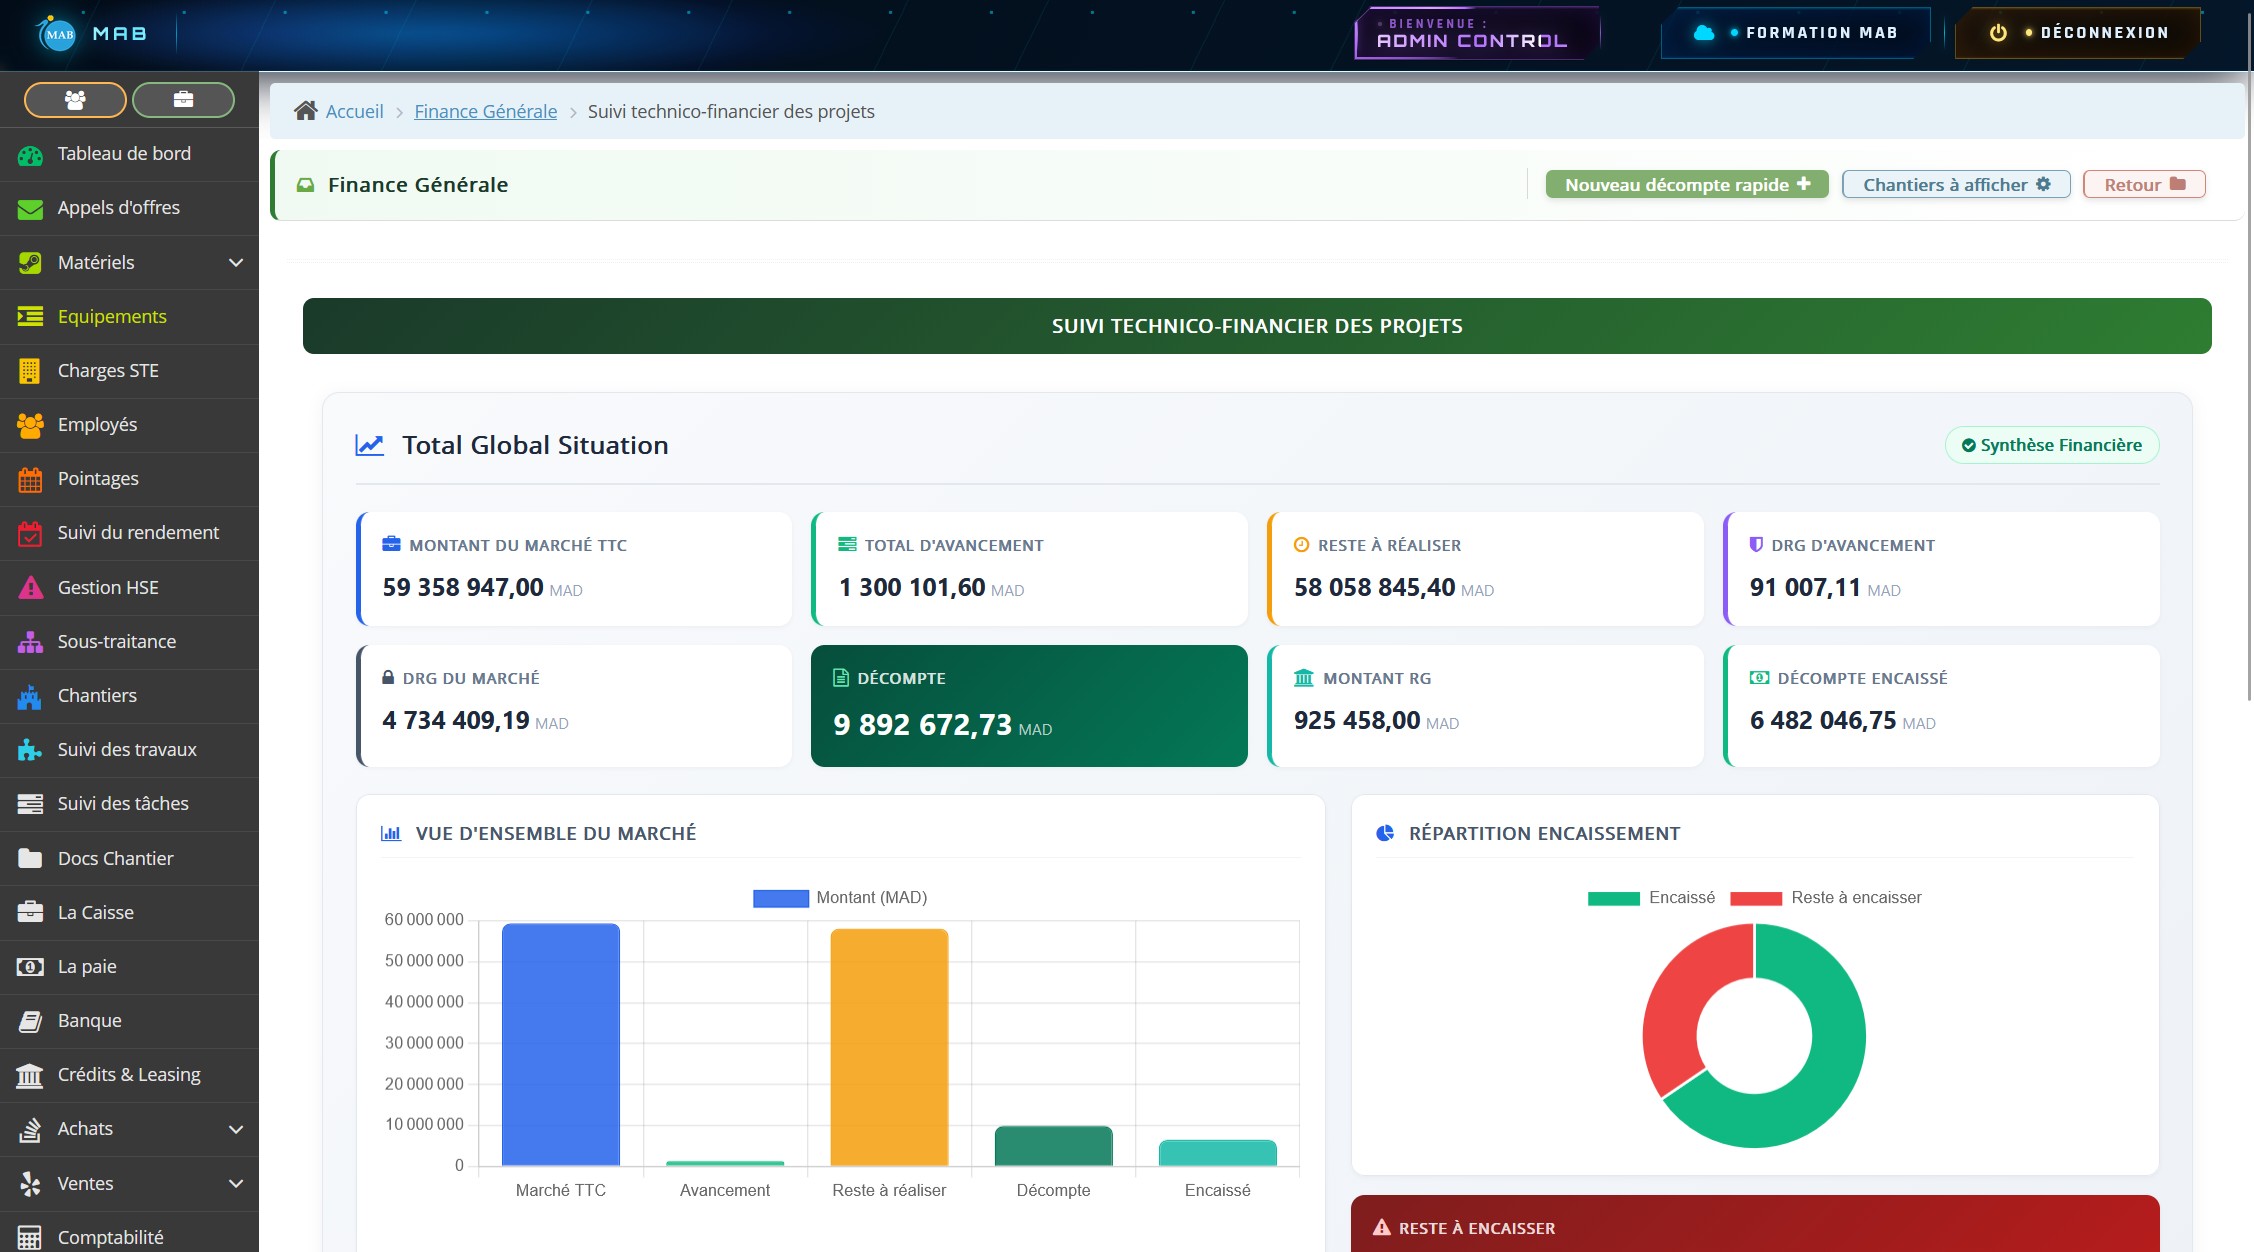The width and height of the screenshot is (2254, 1252).
Task: Click the Employés people icon
Action: click(30, 425)
